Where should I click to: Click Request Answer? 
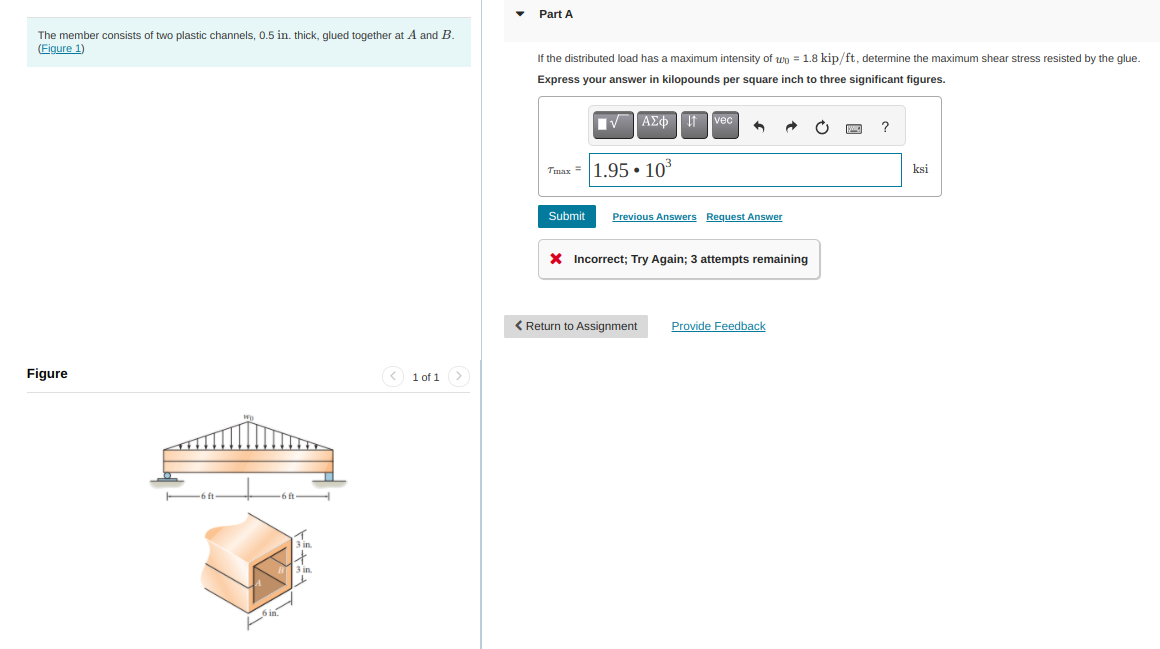[x=744, y=216]
